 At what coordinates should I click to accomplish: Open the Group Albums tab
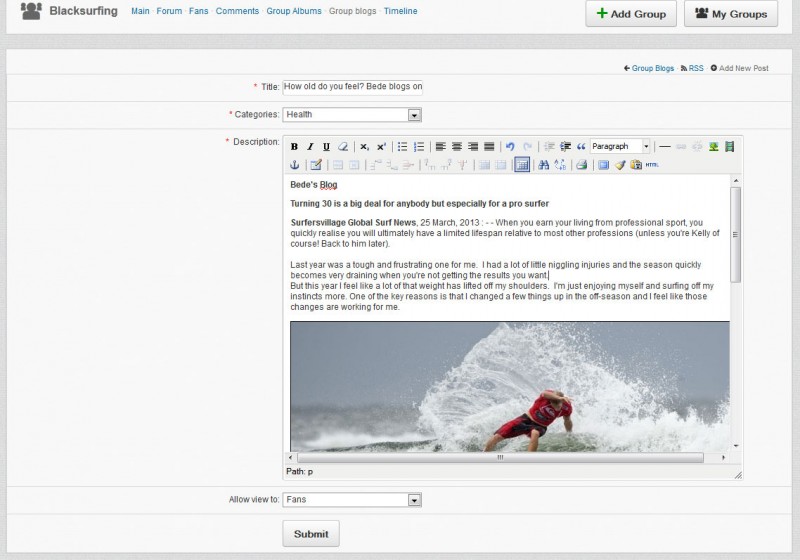coord(296,12)
